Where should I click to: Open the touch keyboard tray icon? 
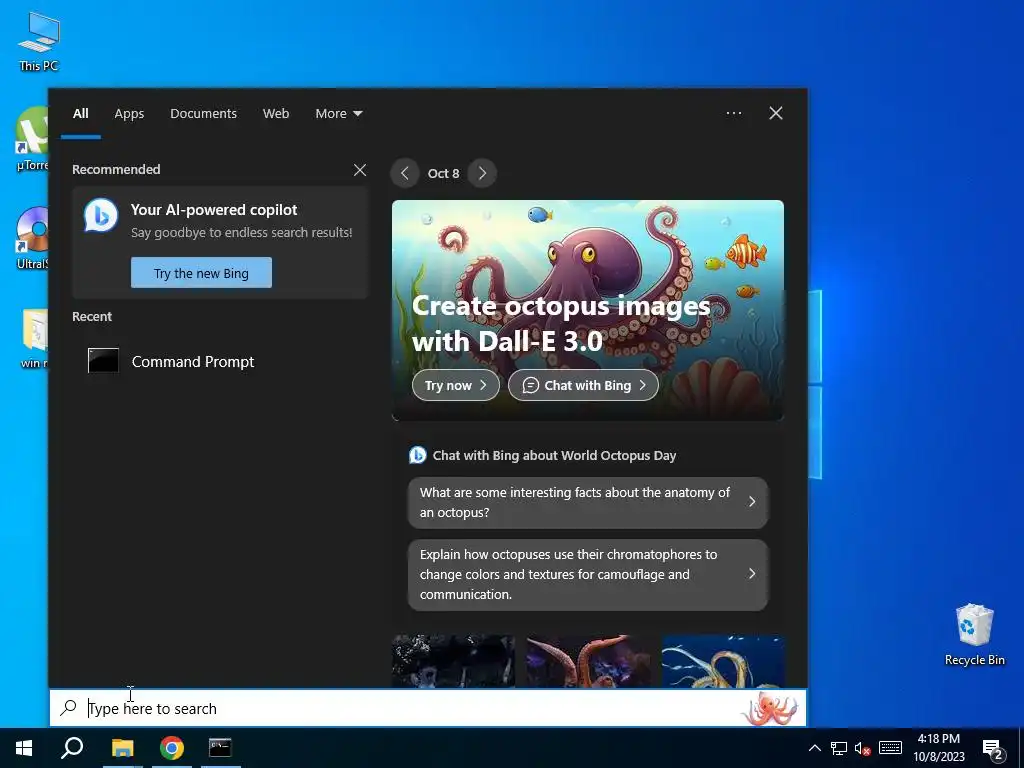click(x=890, y=748)
